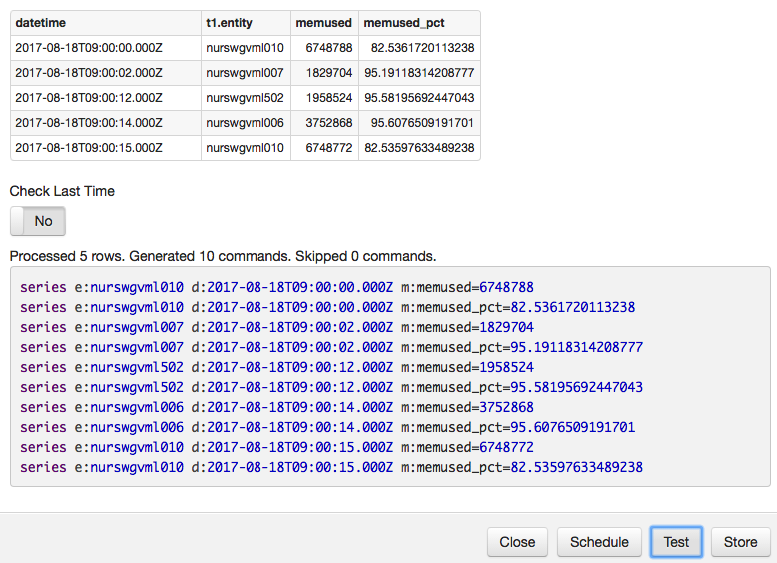Image resolution: width=777 pixels, height=563 pixels.
Task: Toggle the Check Last Time switch
Action: 38,221
